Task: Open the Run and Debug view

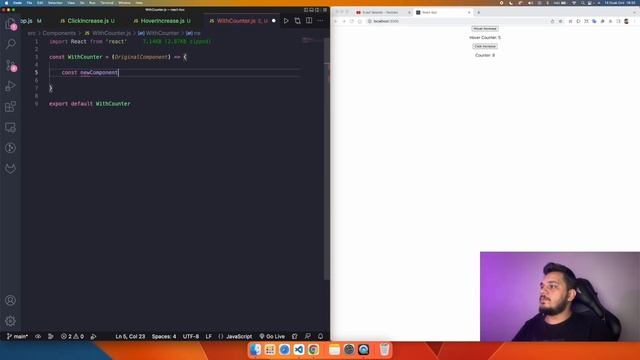Action: (x=11, y=86)
